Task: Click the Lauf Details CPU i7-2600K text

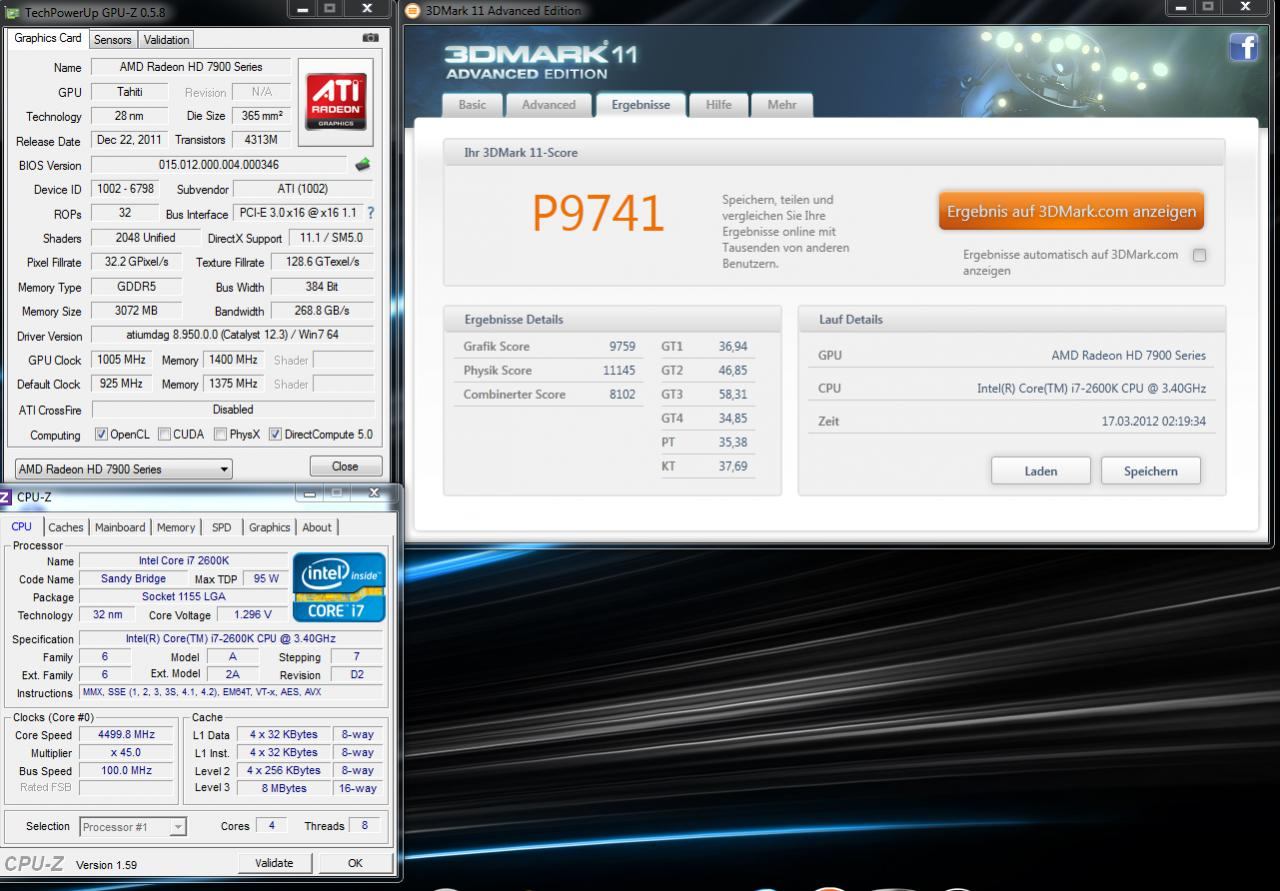Action: coord(1091,388)
